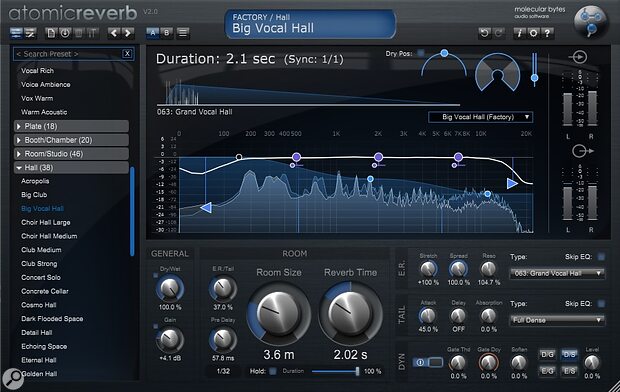Viewport: 620px width, 392px height.
Task: Toggle the Hold checkbox
Action: point(272,371)
